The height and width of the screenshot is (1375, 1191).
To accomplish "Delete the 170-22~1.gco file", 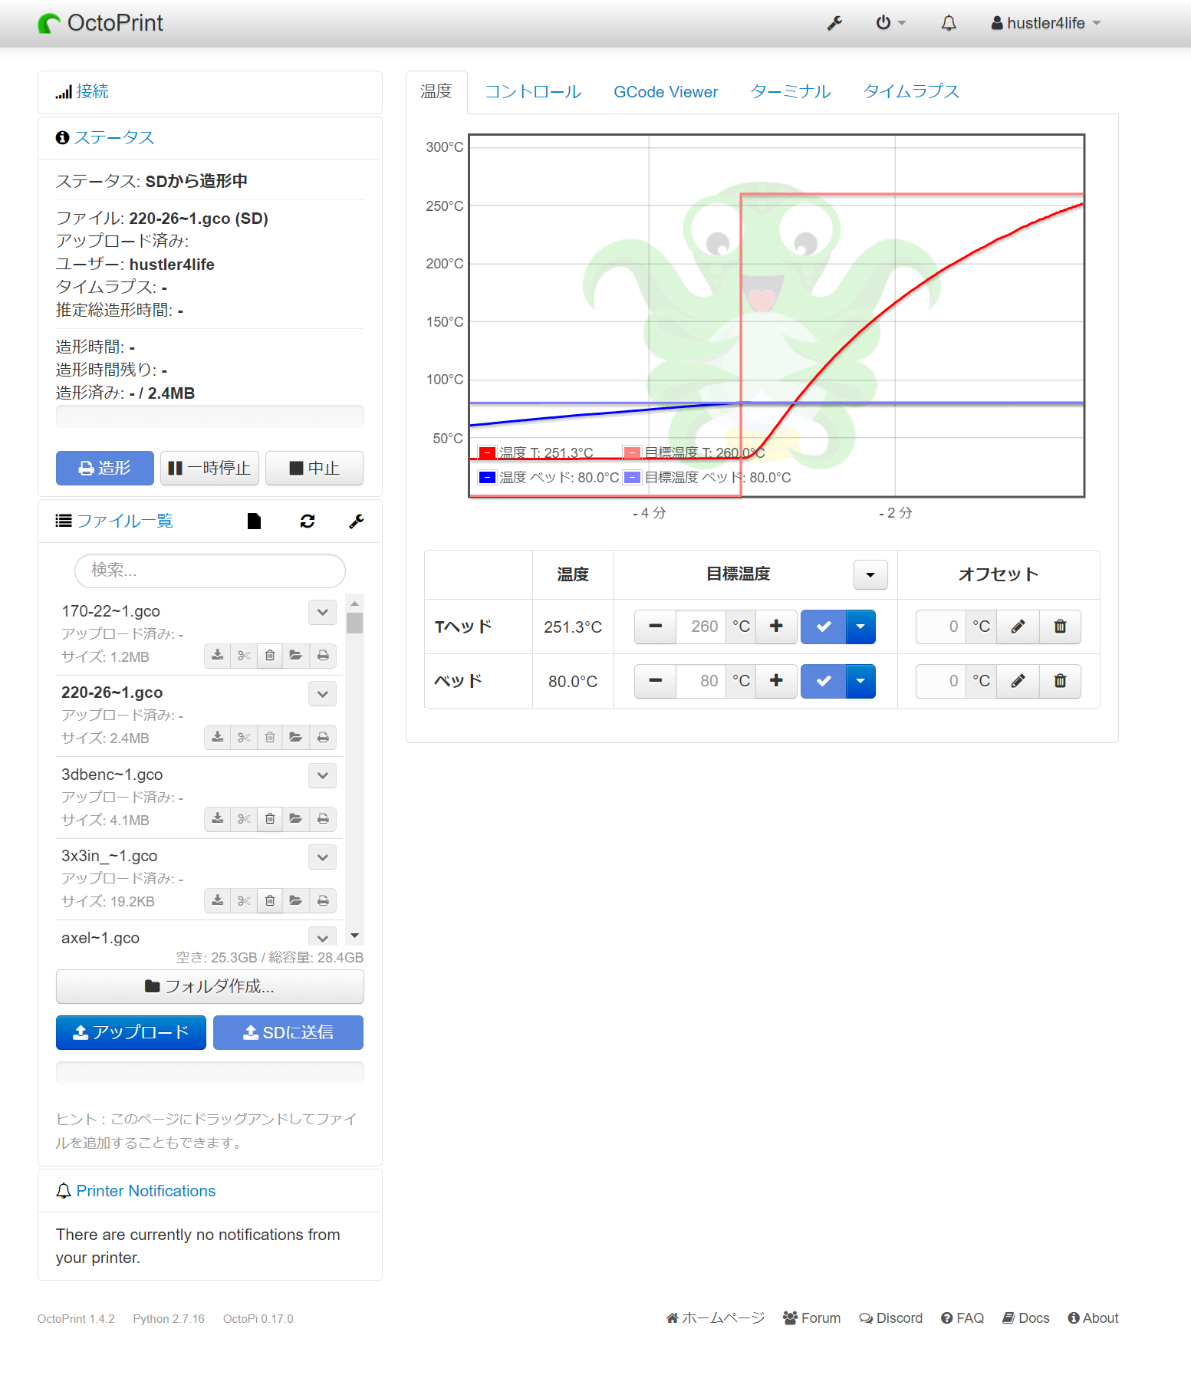I will pos(270,656).
